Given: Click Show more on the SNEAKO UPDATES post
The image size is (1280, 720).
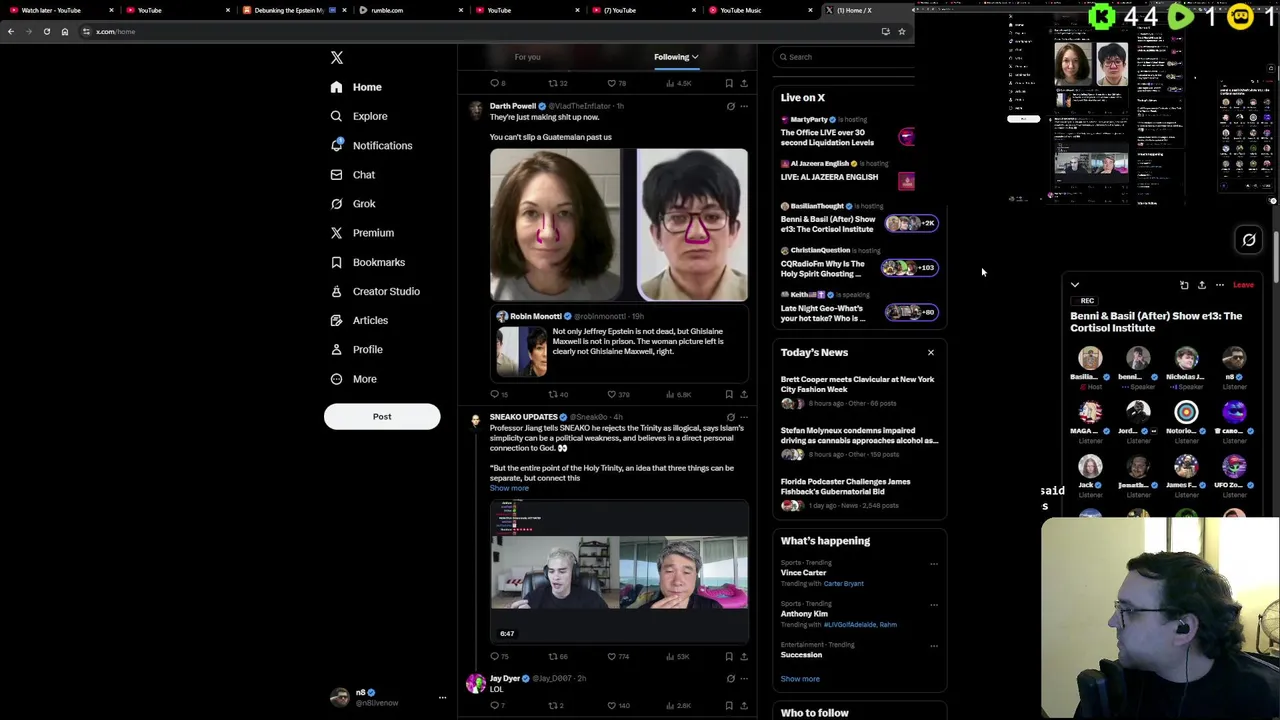Looking at the screenshot, I should tap(509, 488).
